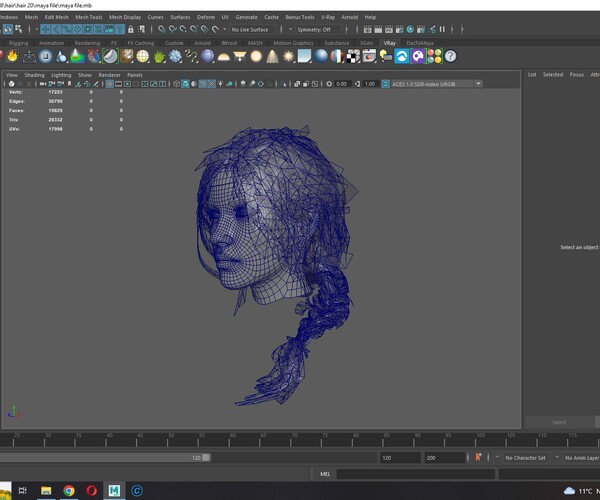600x500 pixels.
Task: Click the playback end time field 120
Action: [x=400, y=458]
